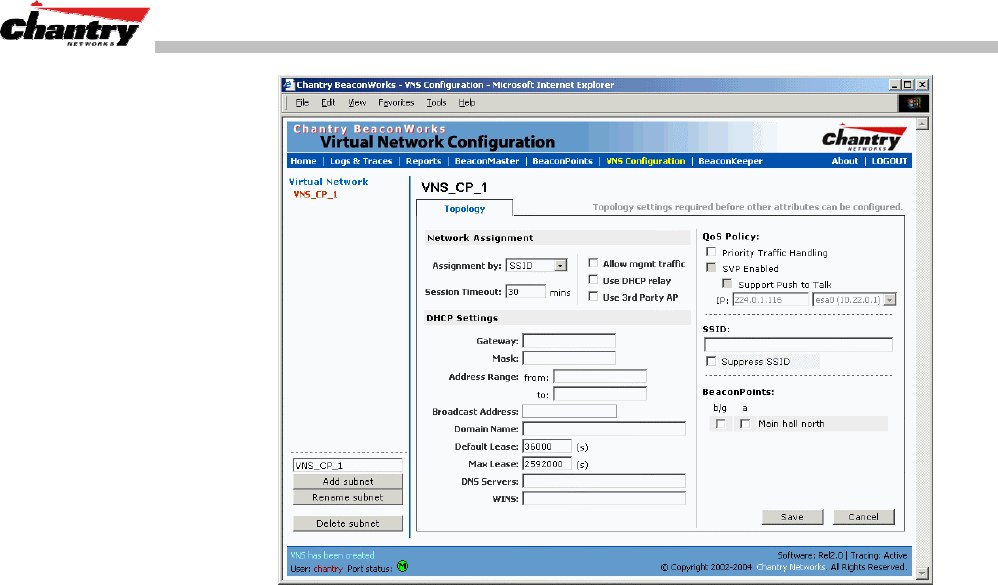998x585 pixels.
Task: Tick a radio checkbox for Main hall north
Action: tap(745, 424)
